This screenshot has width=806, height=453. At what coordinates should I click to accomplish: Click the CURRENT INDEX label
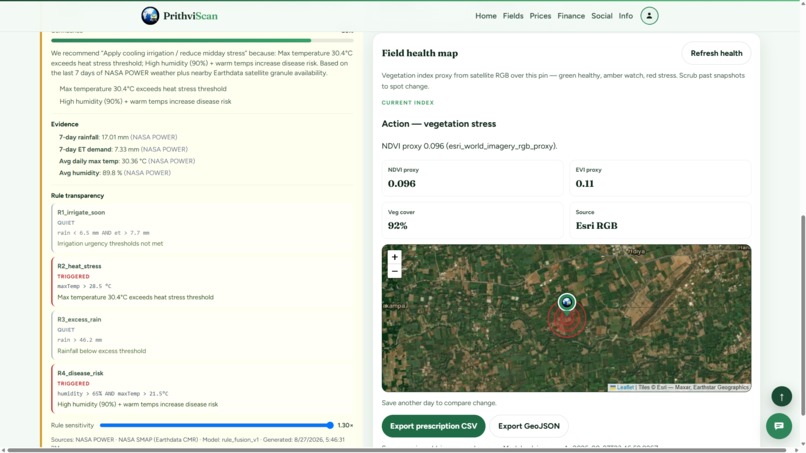pyautogui.click(x=408, y=103)
